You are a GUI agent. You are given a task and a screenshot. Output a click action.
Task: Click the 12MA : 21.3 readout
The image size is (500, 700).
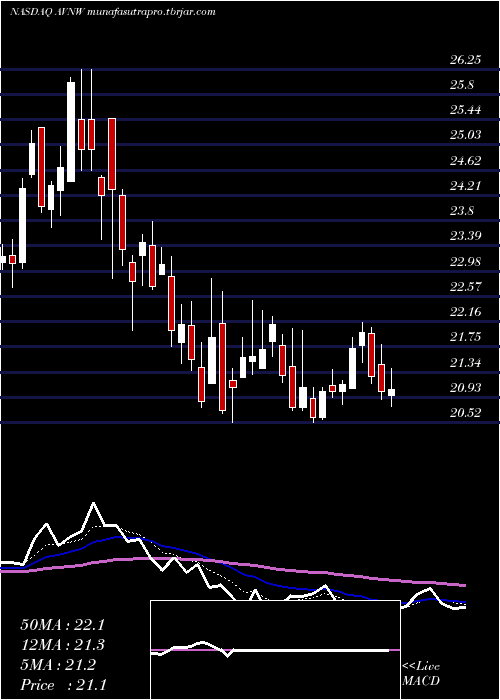click(x=63, y=645)
